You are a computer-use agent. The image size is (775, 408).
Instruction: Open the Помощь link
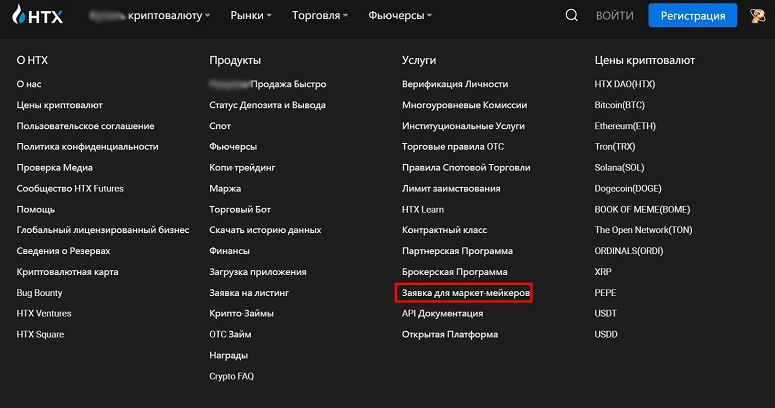click(x=36, y=209)
